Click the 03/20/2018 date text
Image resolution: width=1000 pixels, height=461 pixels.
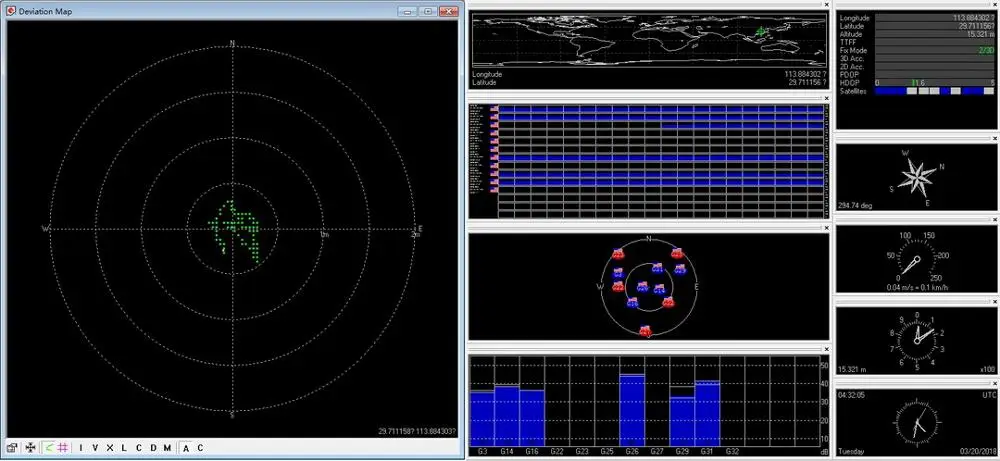point(977,451)
